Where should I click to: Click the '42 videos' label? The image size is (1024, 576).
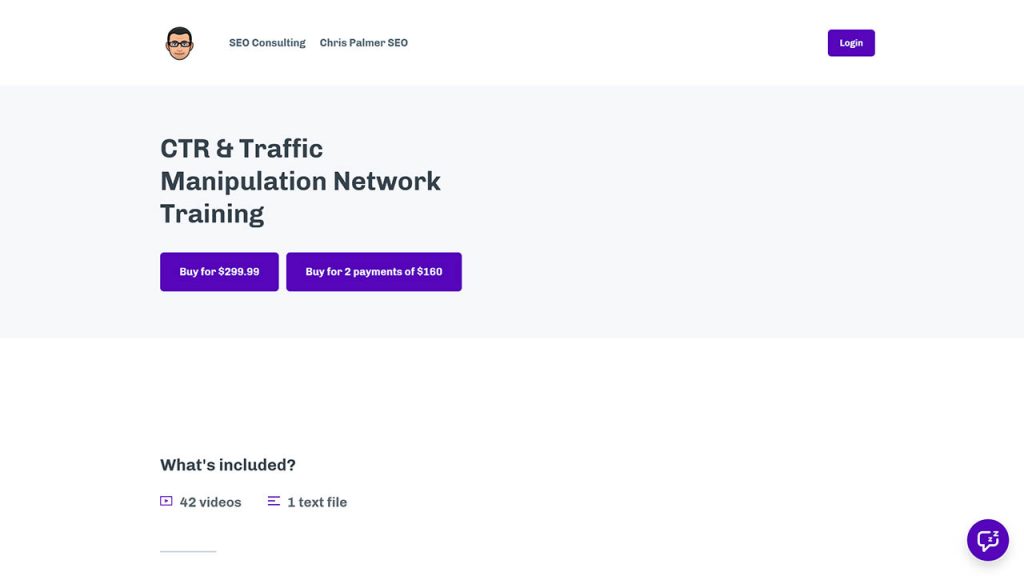pyautogui.click(x=211, y=501)
